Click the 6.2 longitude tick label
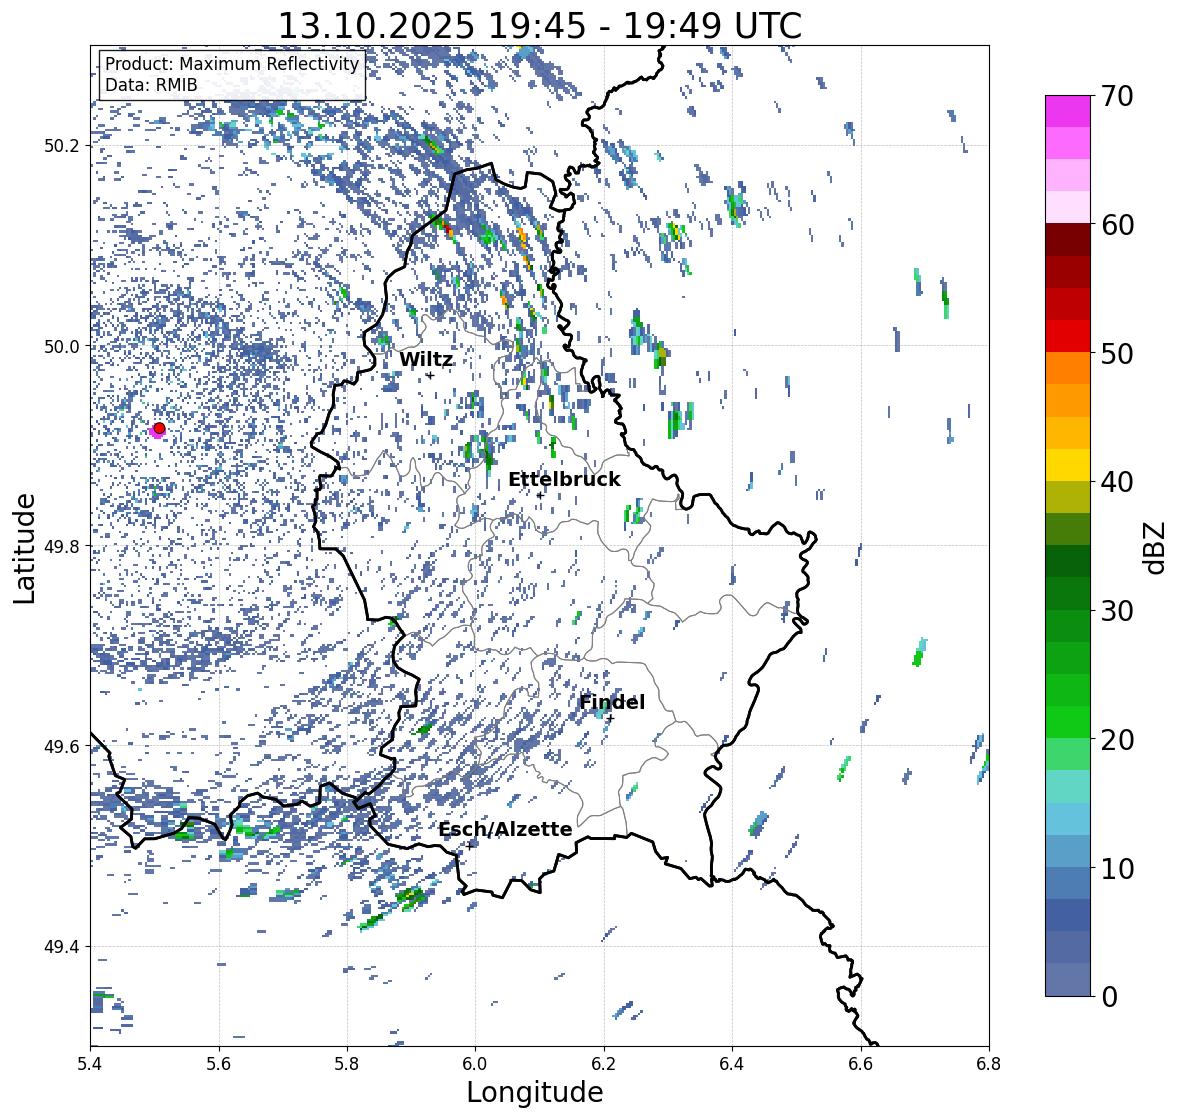Image resolution: width=1179 pixels, height=1117 pixels. pyautogui.click(x=604, y=1064)
